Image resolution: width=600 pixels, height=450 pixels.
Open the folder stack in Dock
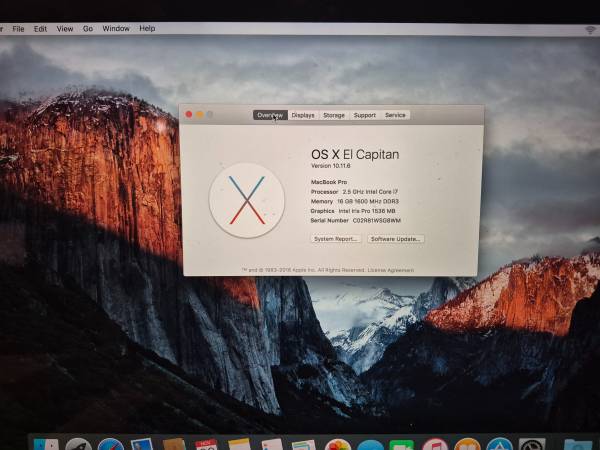click(x=576, y=445)
